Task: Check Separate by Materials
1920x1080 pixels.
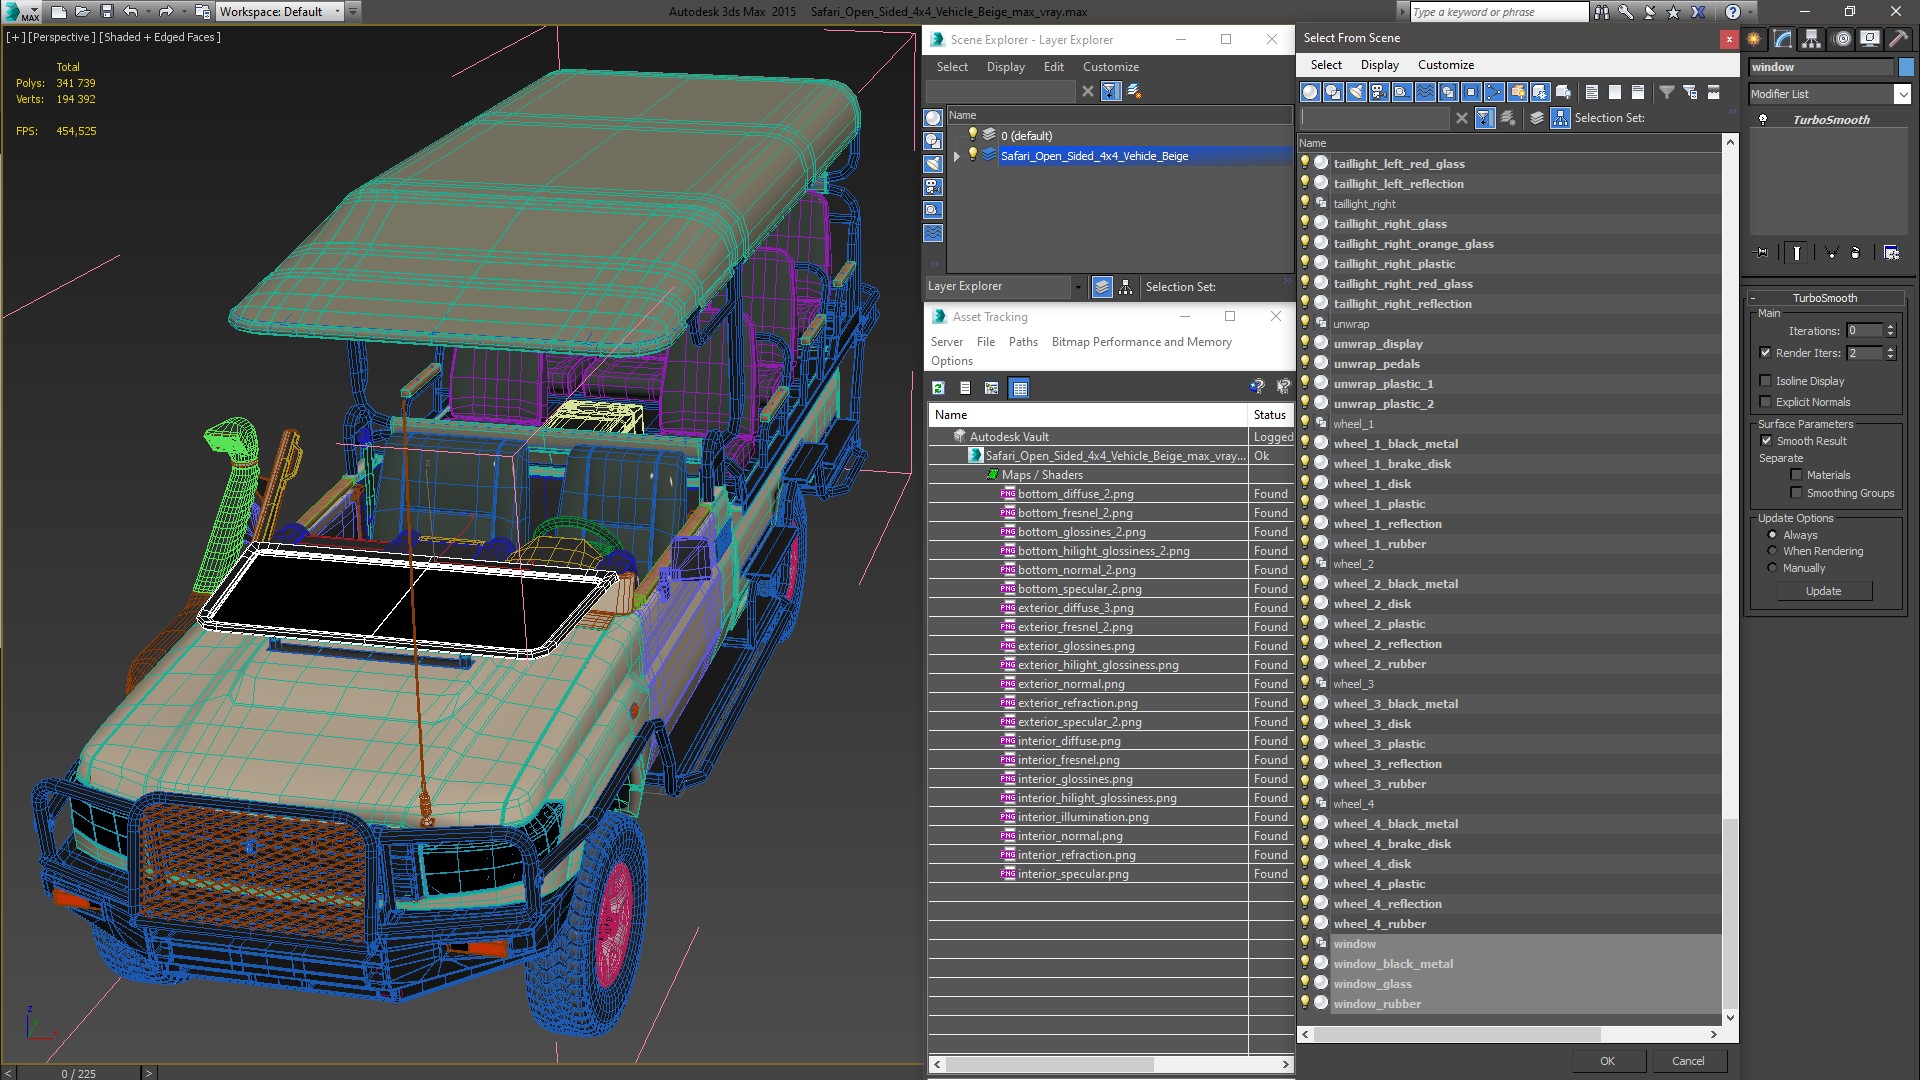Action: [1796, 475]
